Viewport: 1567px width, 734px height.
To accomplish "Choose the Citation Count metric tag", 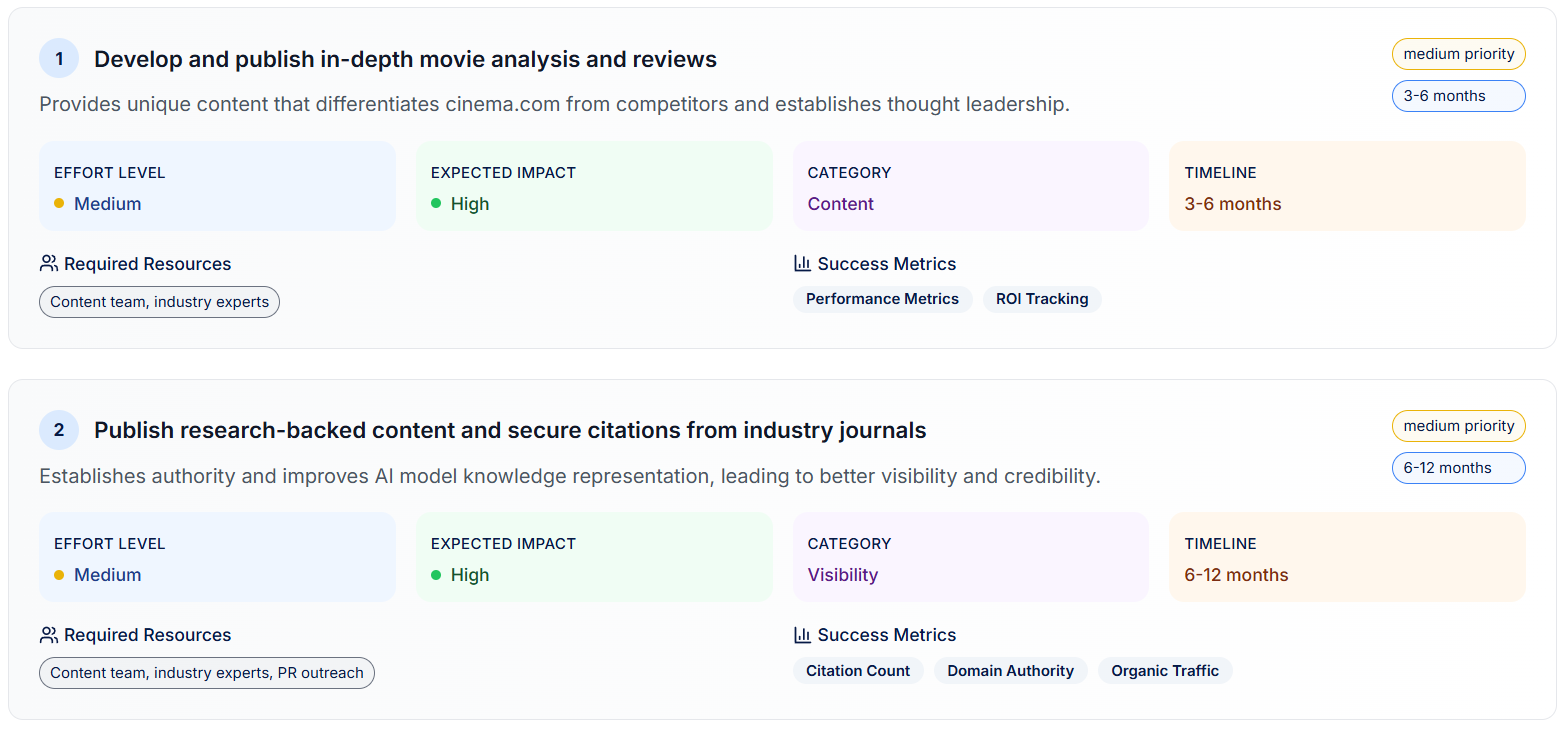I will coord(858,671).
